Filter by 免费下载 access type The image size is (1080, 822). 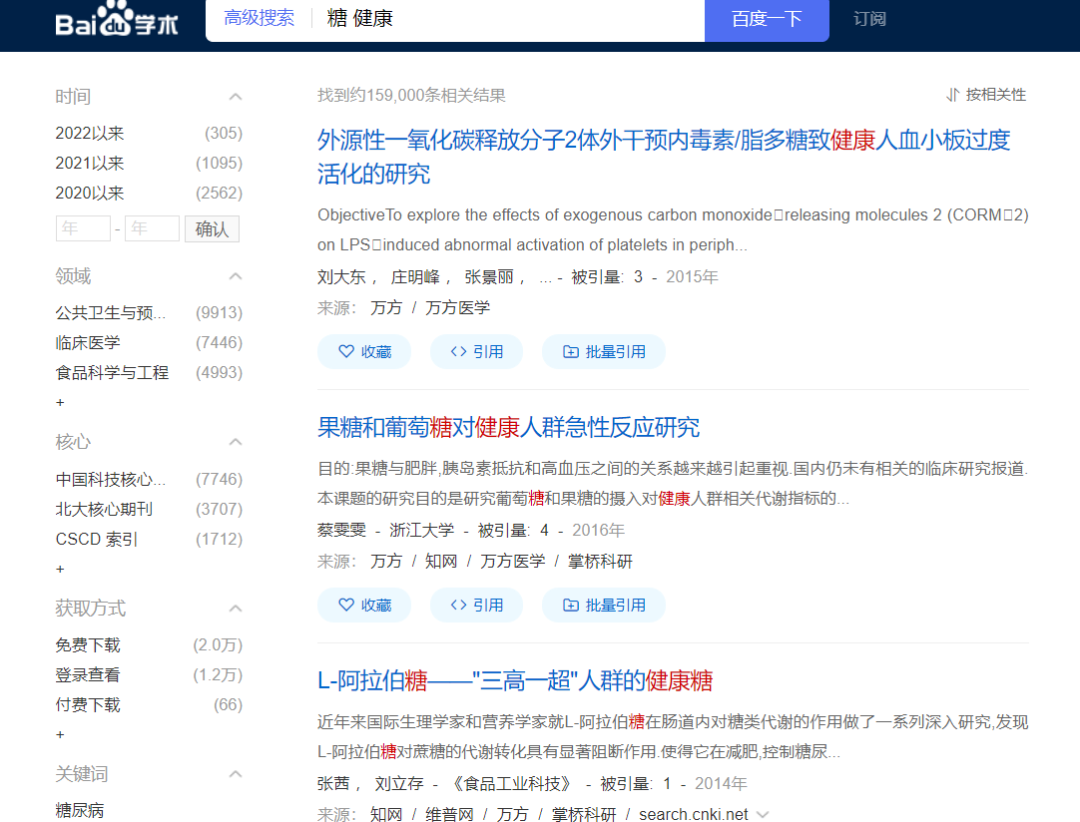pyautogui.click(x=88, y=645)
